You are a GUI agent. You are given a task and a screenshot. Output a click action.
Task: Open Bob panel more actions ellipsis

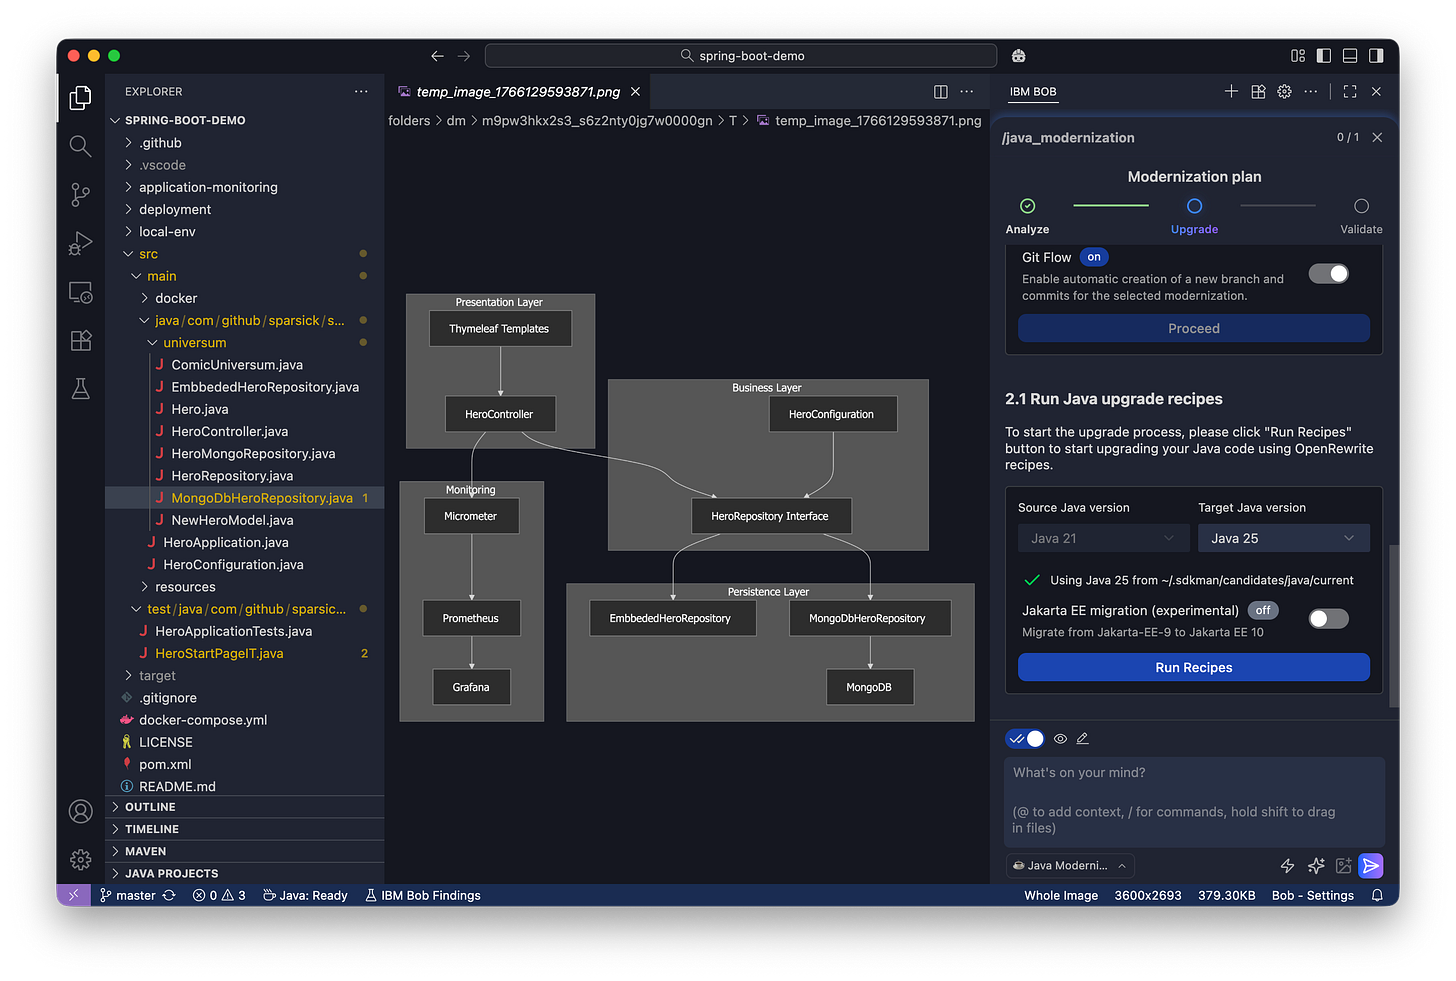1311,91
